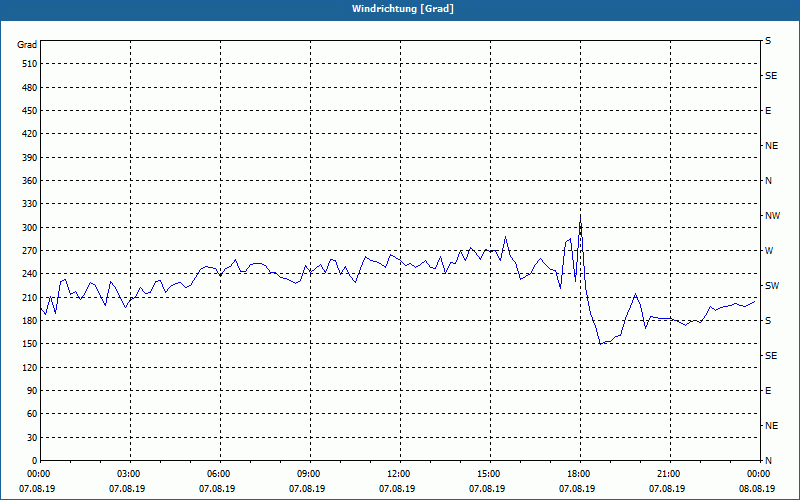
Task: Click the 60 degree axis label
Action: click(32, 413)
